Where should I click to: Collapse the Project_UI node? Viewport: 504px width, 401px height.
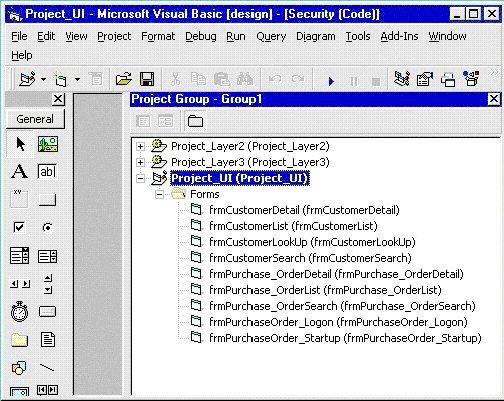pyautogui.click(x=140, y=178)
